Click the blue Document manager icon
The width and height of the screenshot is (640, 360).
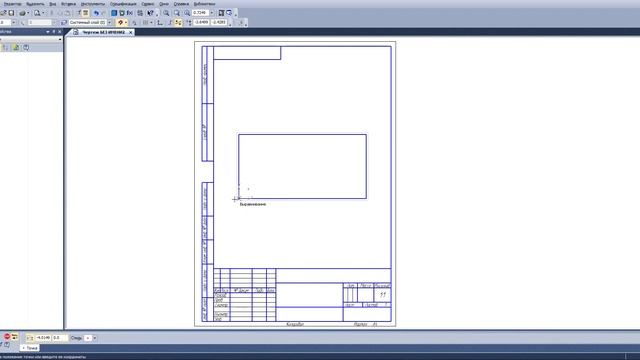pyautogui.click(x=114, y=13)
